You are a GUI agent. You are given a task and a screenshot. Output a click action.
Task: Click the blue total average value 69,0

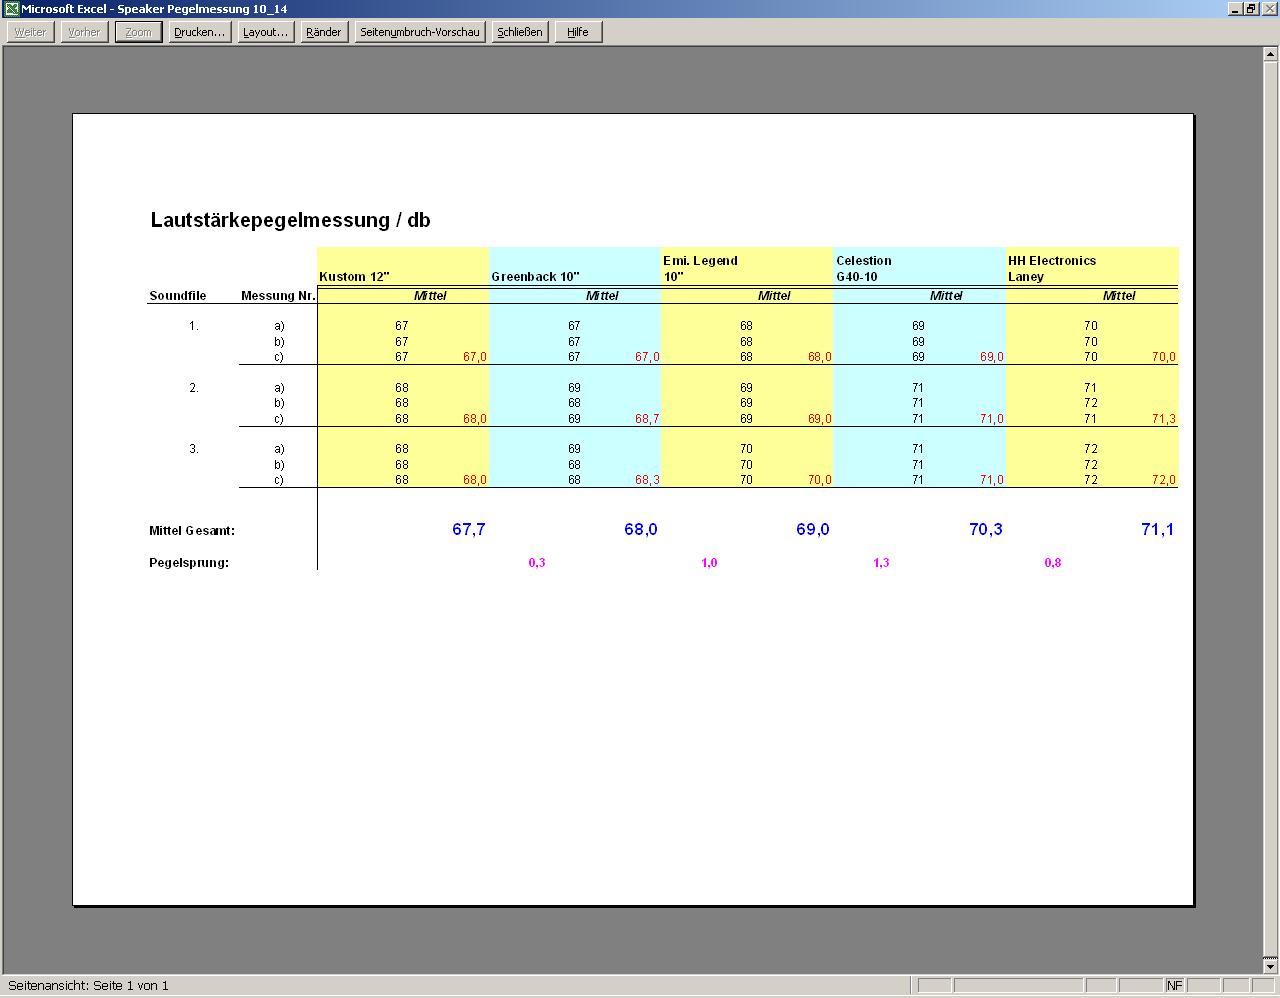(813, 529)
